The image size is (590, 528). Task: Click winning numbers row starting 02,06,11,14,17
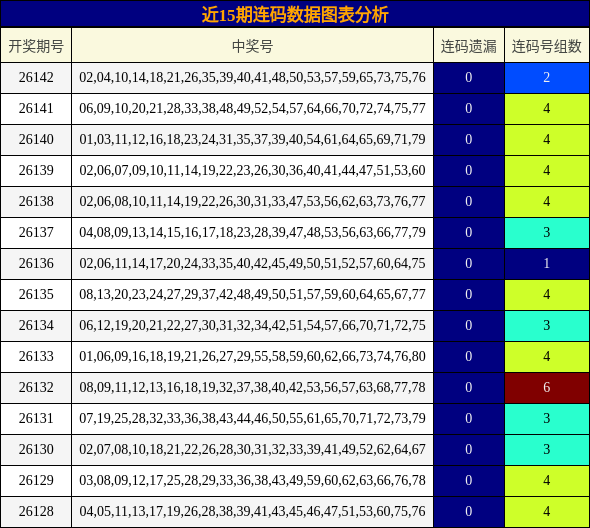pyautogui.click(x=252, y=263)
